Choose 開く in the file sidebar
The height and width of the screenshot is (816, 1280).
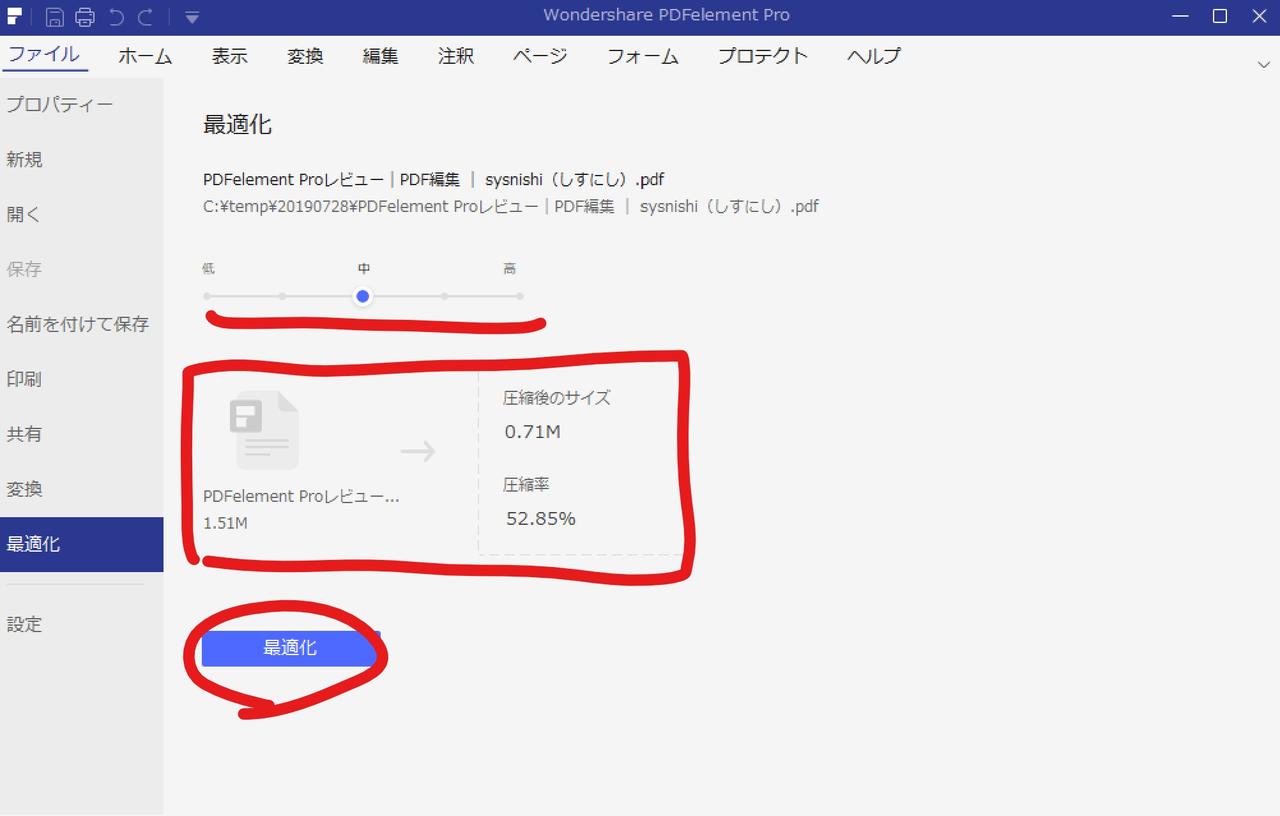[81, 215]
